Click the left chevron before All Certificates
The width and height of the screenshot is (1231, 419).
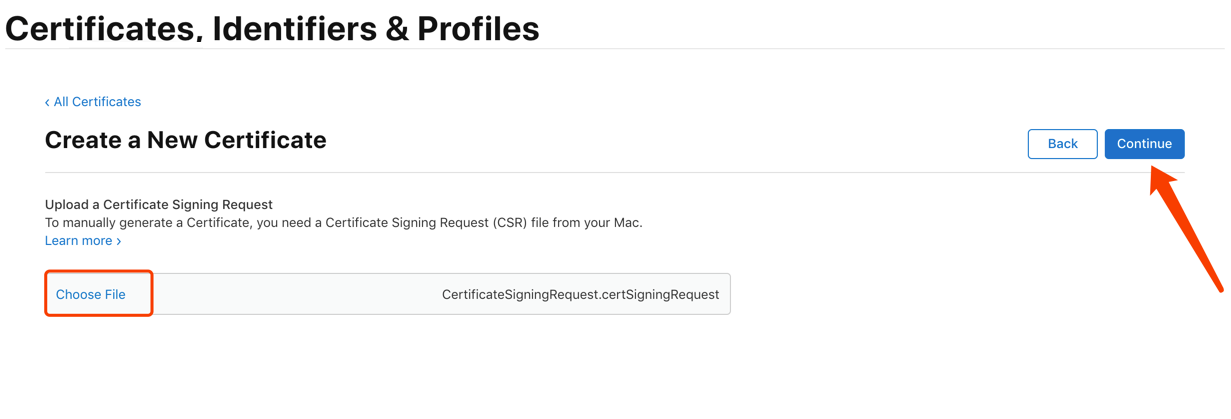[x=47, y=102]
